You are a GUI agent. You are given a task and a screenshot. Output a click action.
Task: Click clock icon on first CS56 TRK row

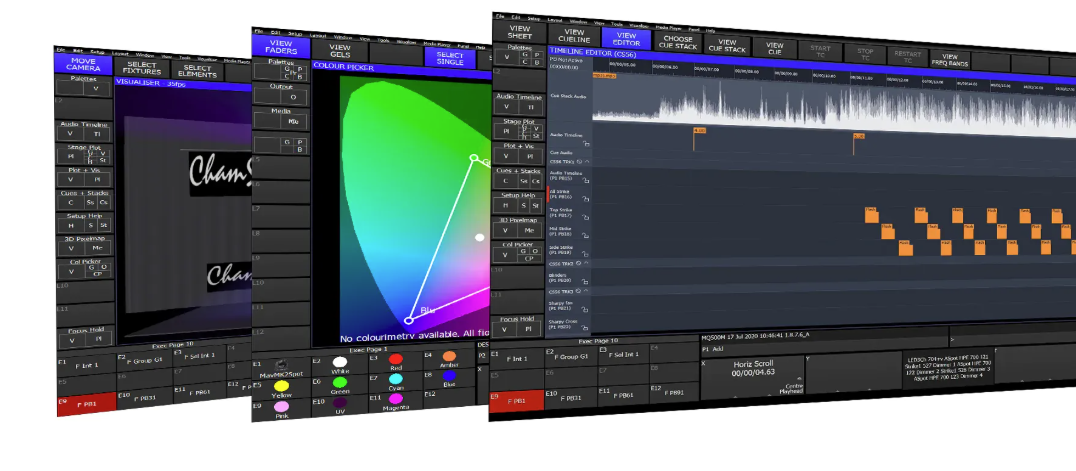coord(578,162)
